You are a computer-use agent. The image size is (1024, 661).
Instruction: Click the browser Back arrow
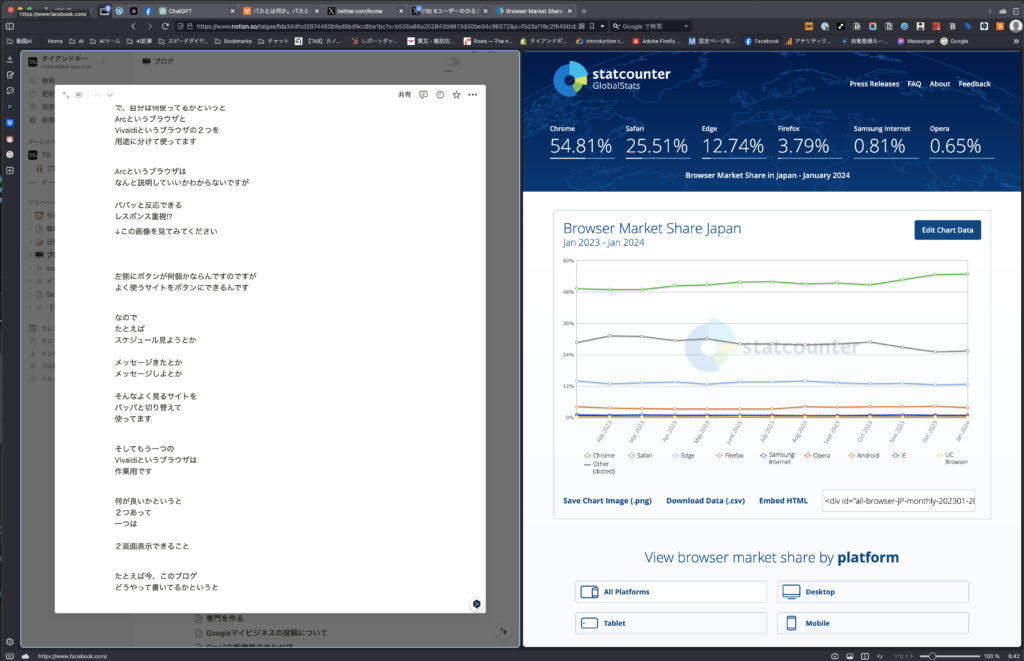(133, 26)
